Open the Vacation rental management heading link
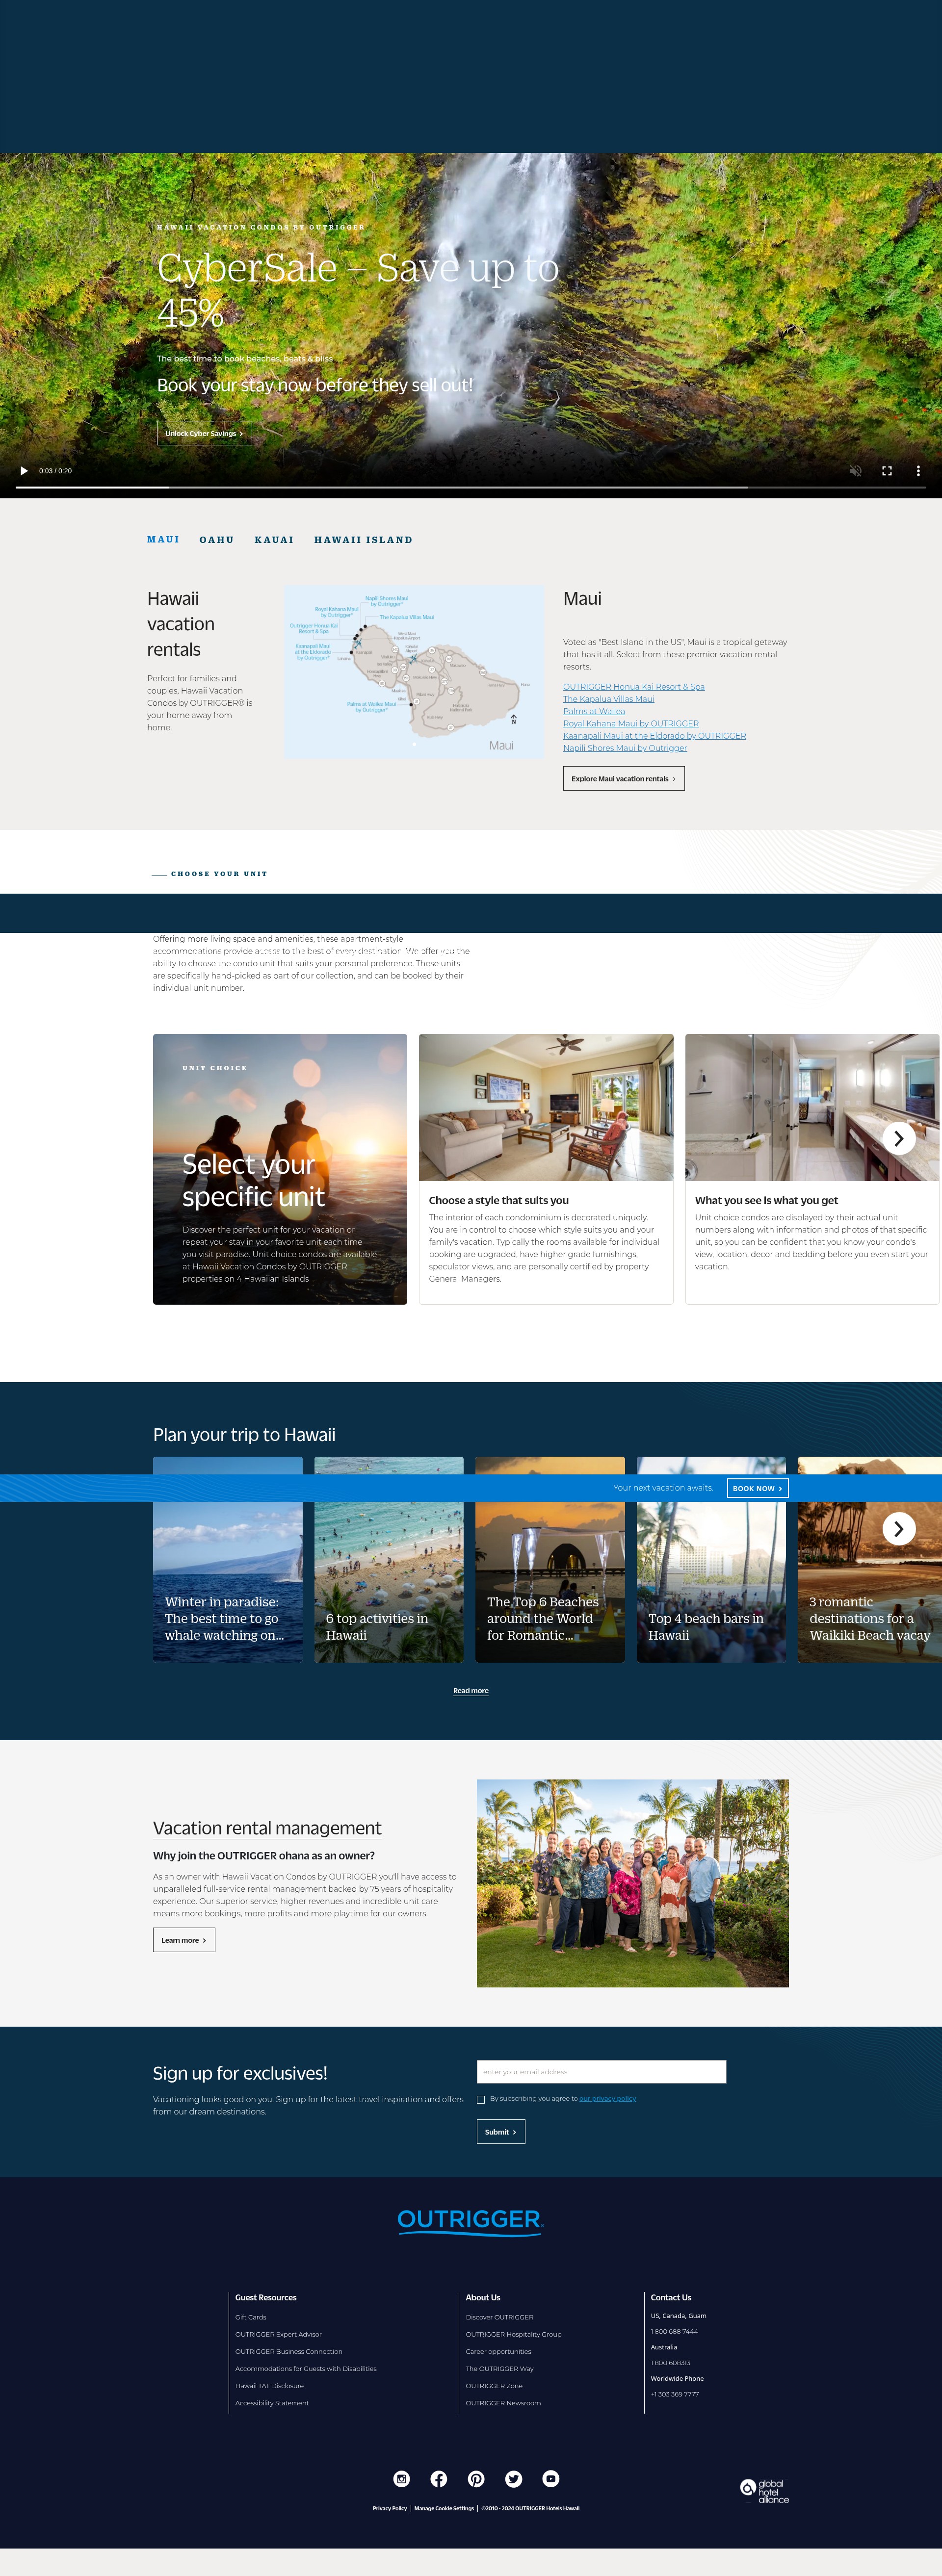The width and height of the screenshot is (942, 2576). tap(267, 1828)
